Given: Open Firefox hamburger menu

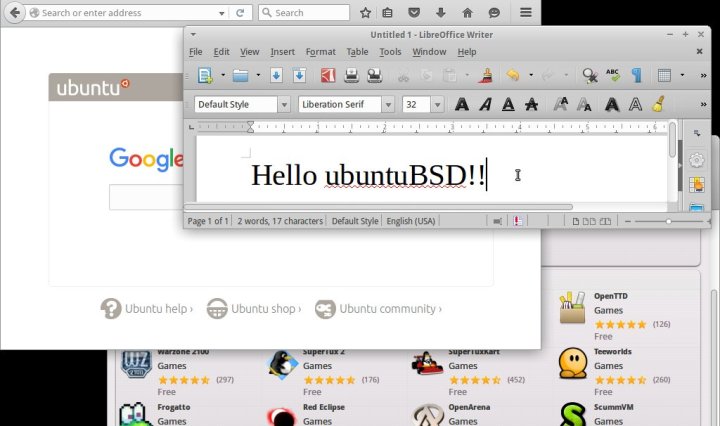Looking at the screenshot, I should [525, 13].
